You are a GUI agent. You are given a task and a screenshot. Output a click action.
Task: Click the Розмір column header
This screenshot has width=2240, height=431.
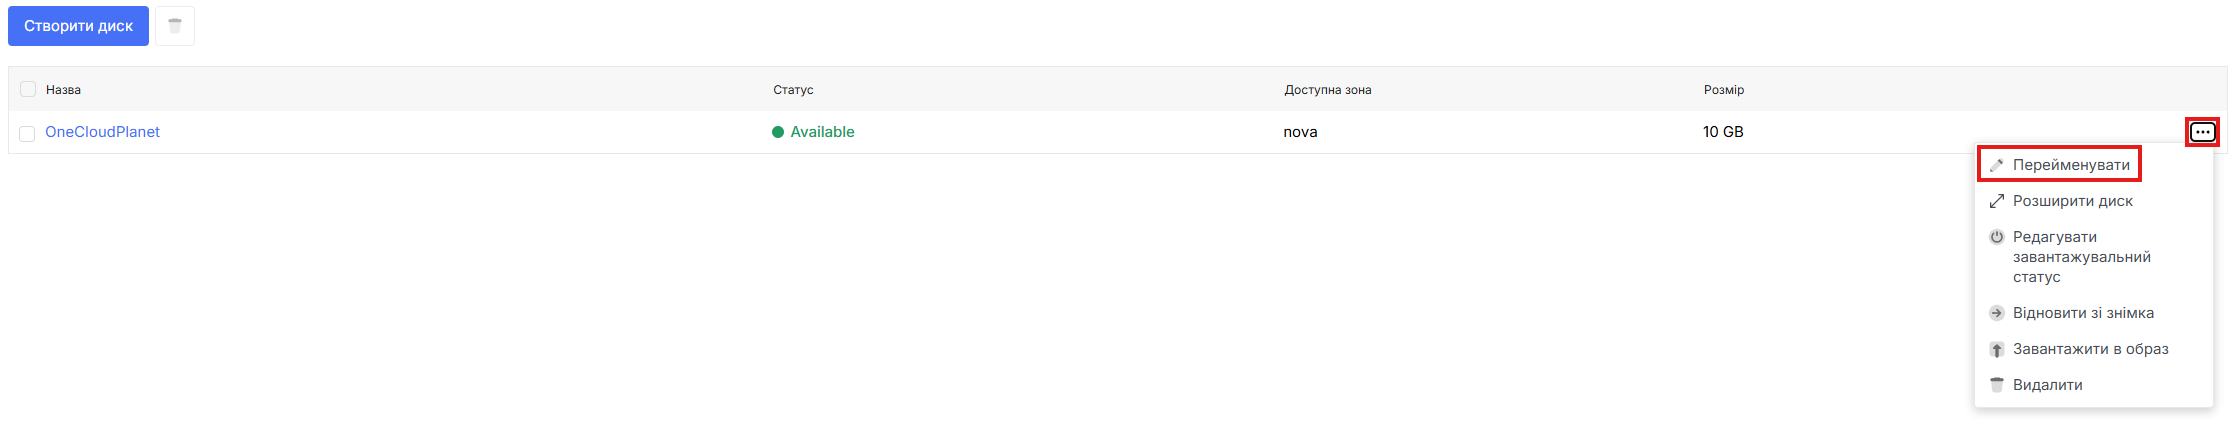point(1723,90)
